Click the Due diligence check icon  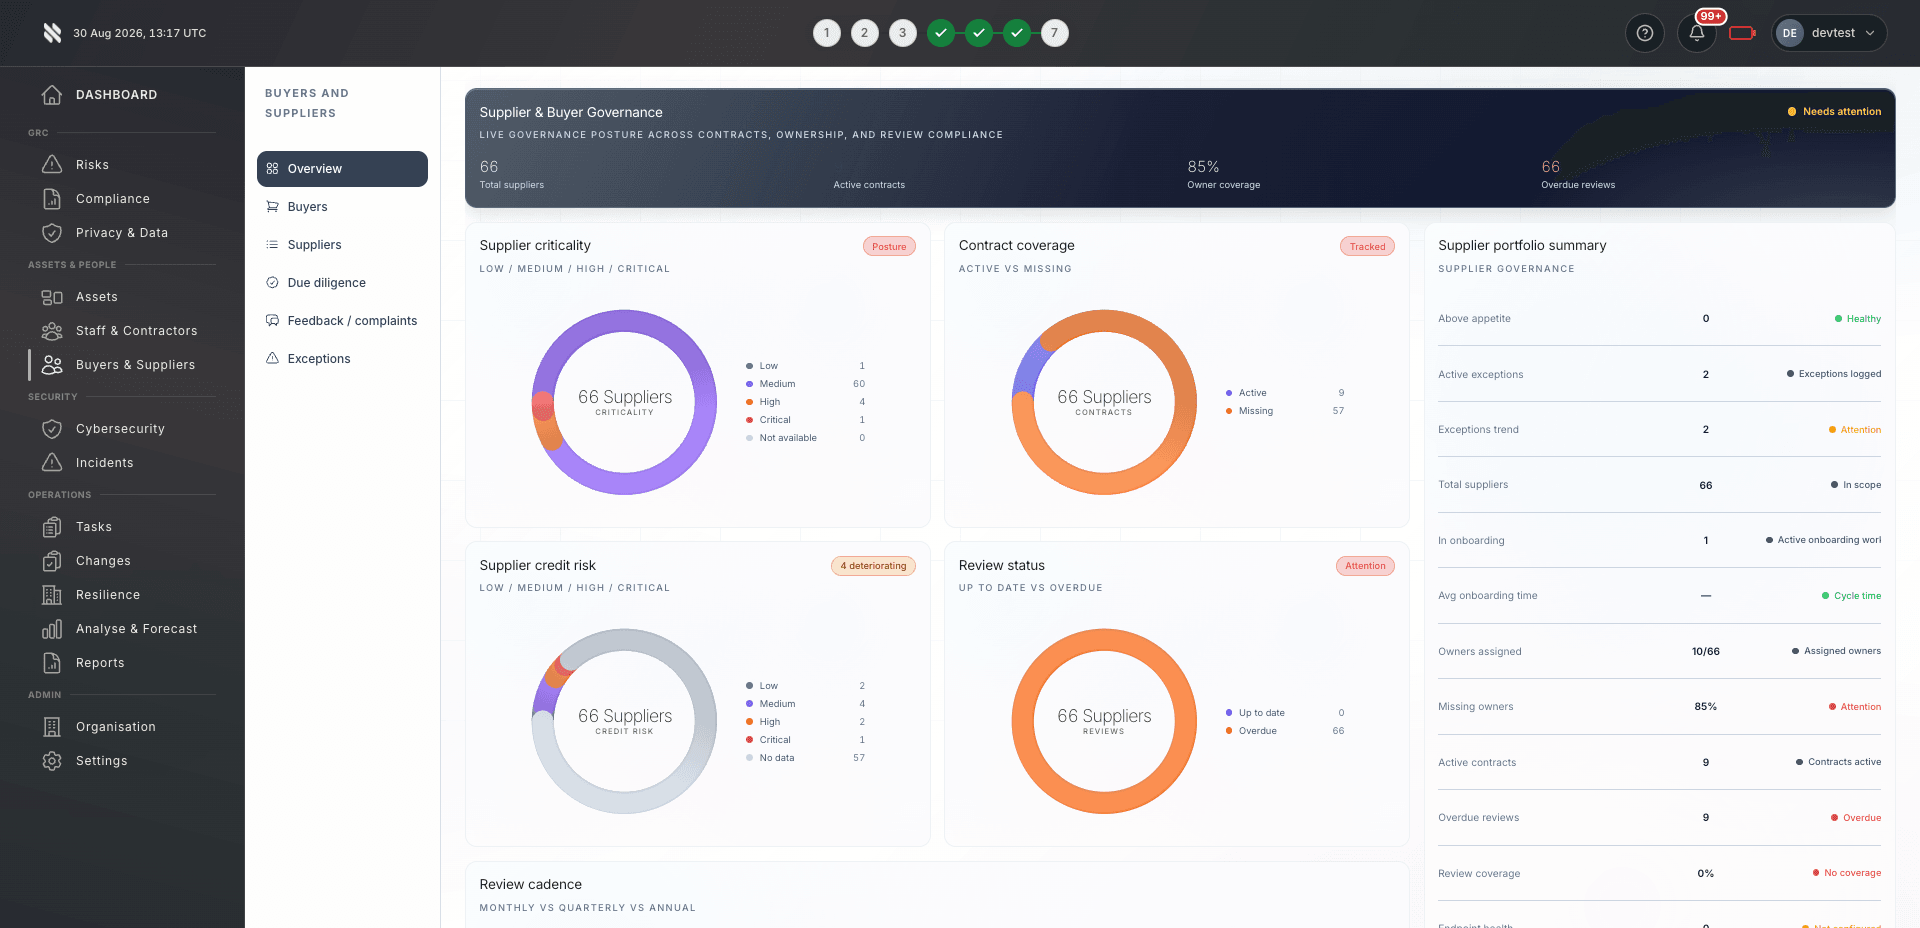272,283
